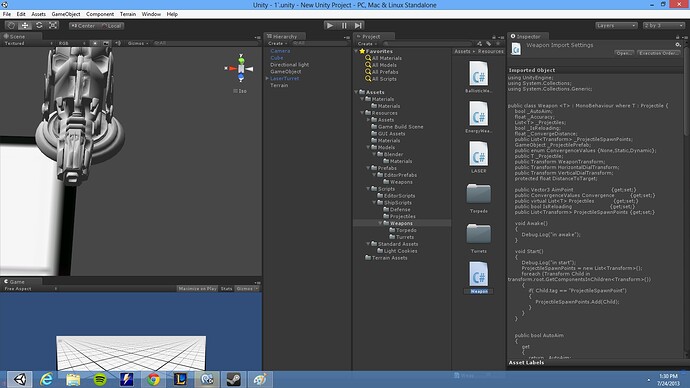Toggle Maximize on Play
Screen dimensions: 690x388
click(x=198, y=289)
